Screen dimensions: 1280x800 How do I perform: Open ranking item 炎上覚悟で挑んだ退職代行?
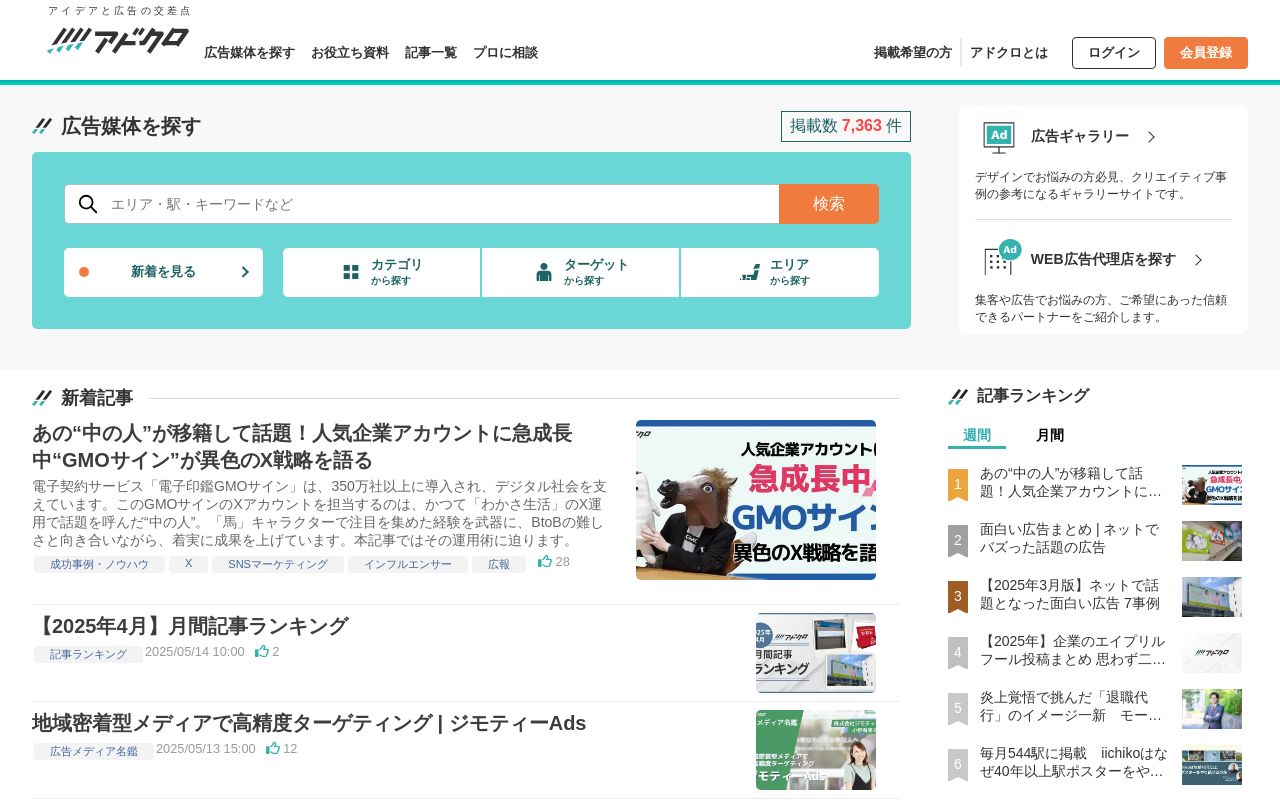(x=1073, y=706)
